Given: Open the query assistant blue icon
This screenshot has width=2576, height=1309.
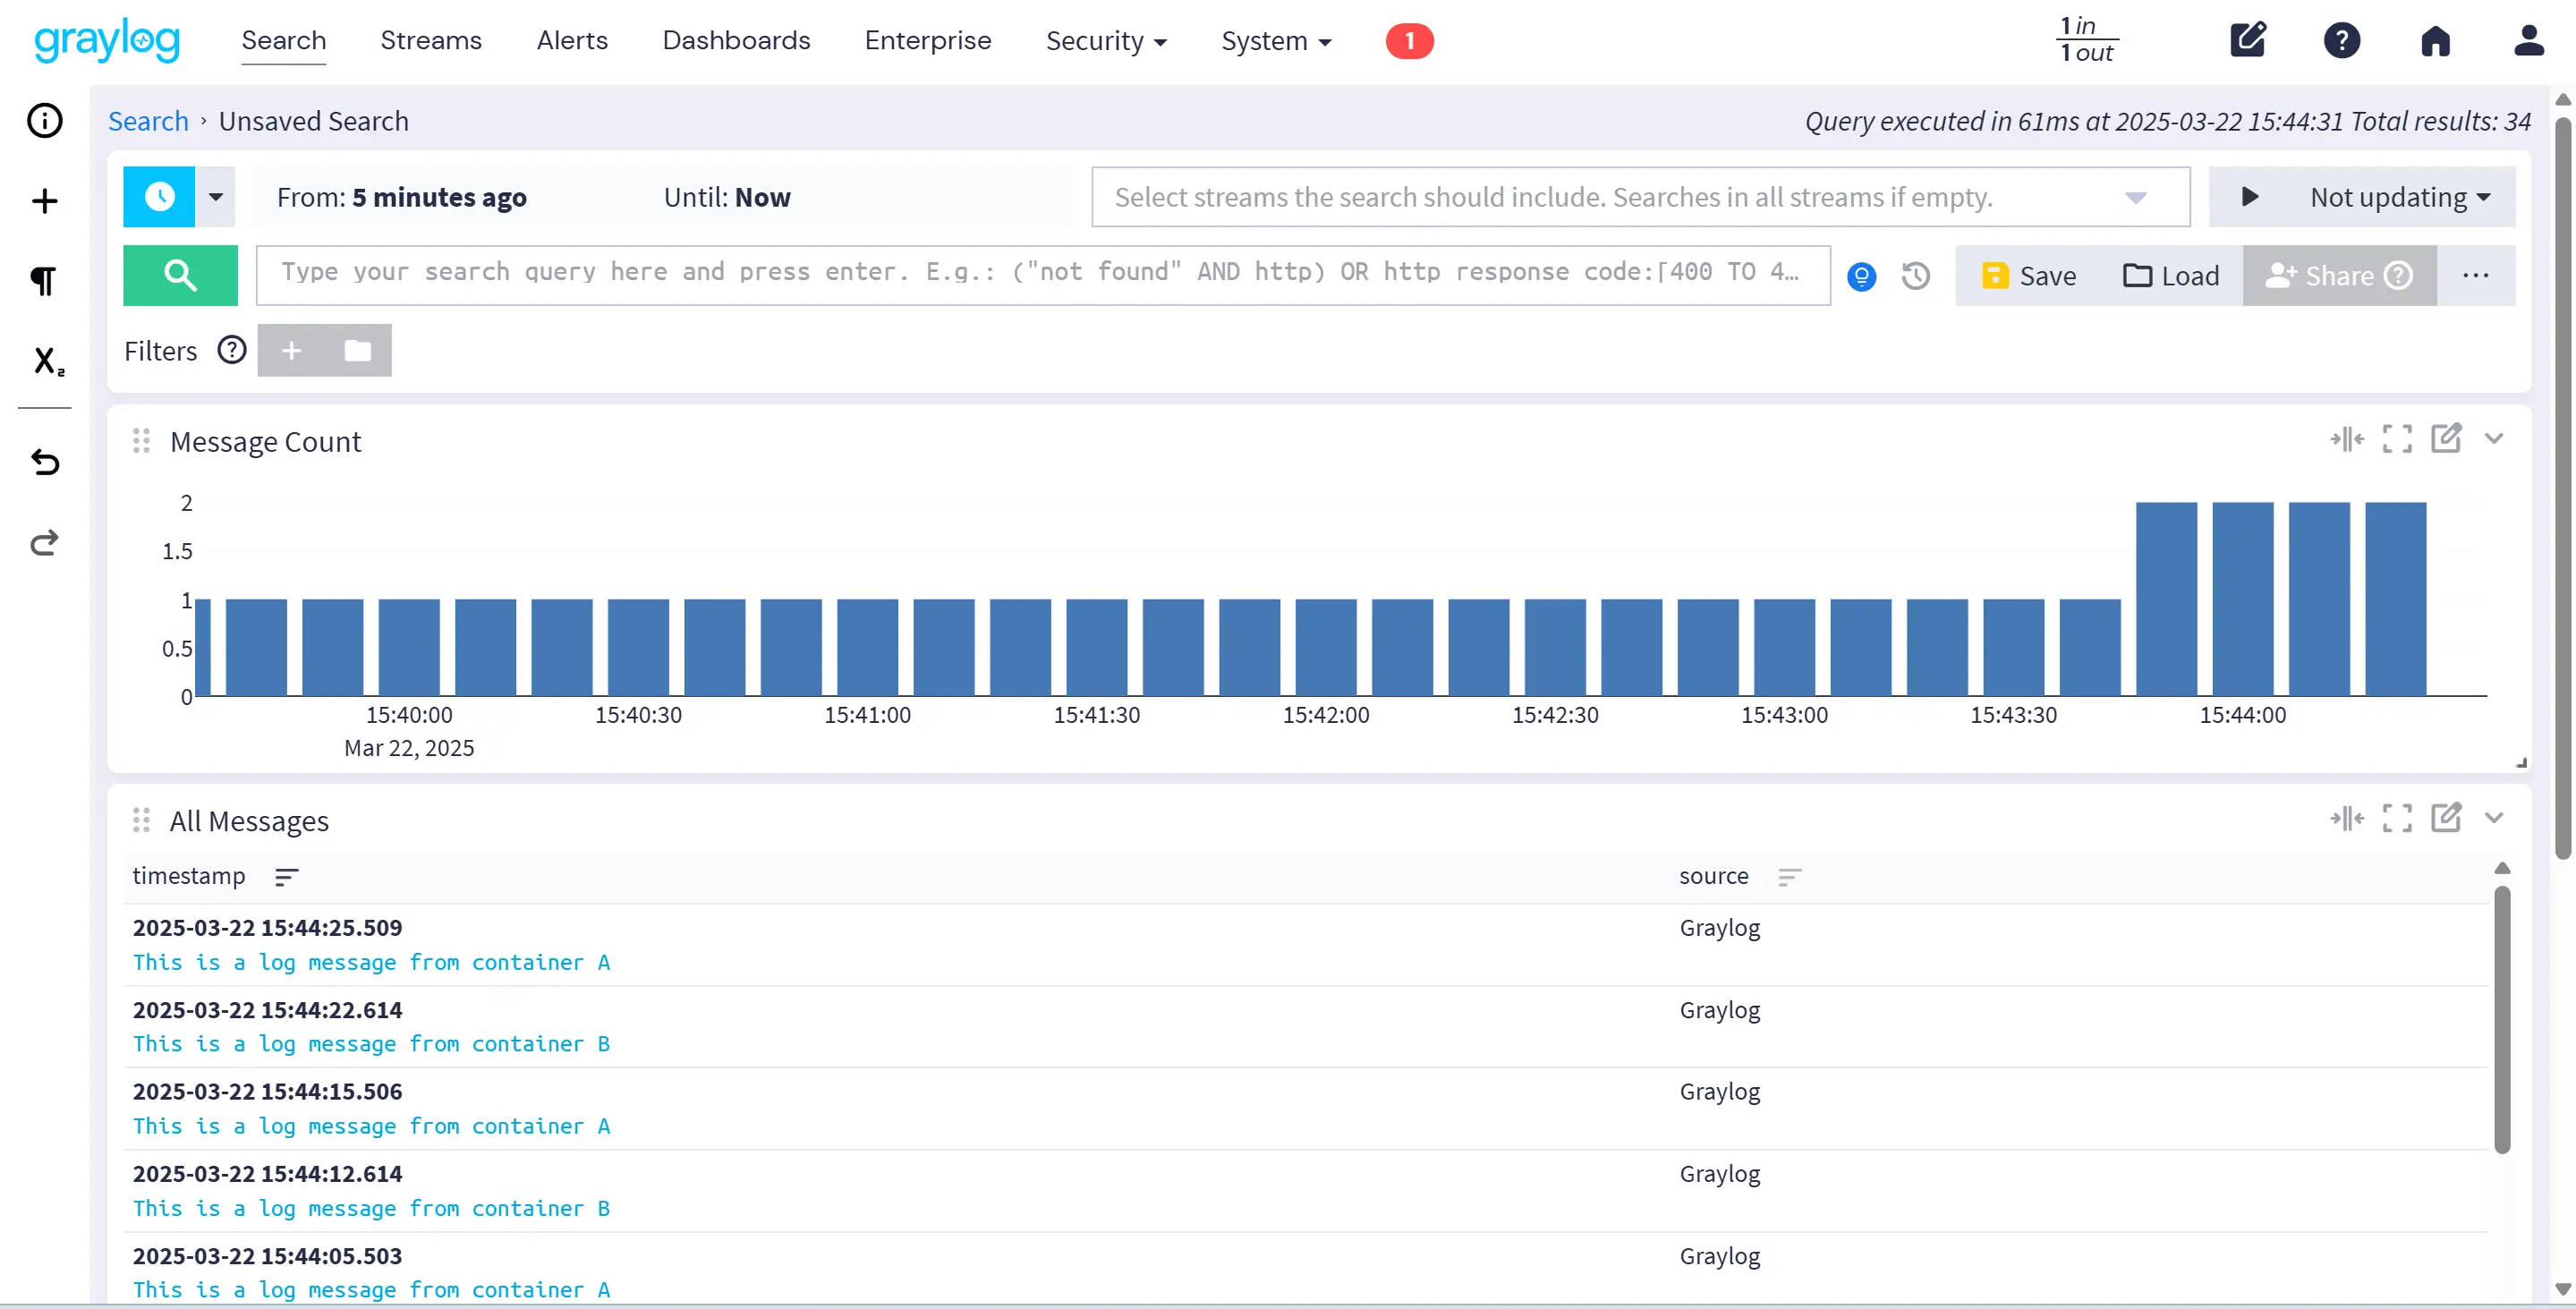Looking at the screenshot, I should click(1861, 276).
